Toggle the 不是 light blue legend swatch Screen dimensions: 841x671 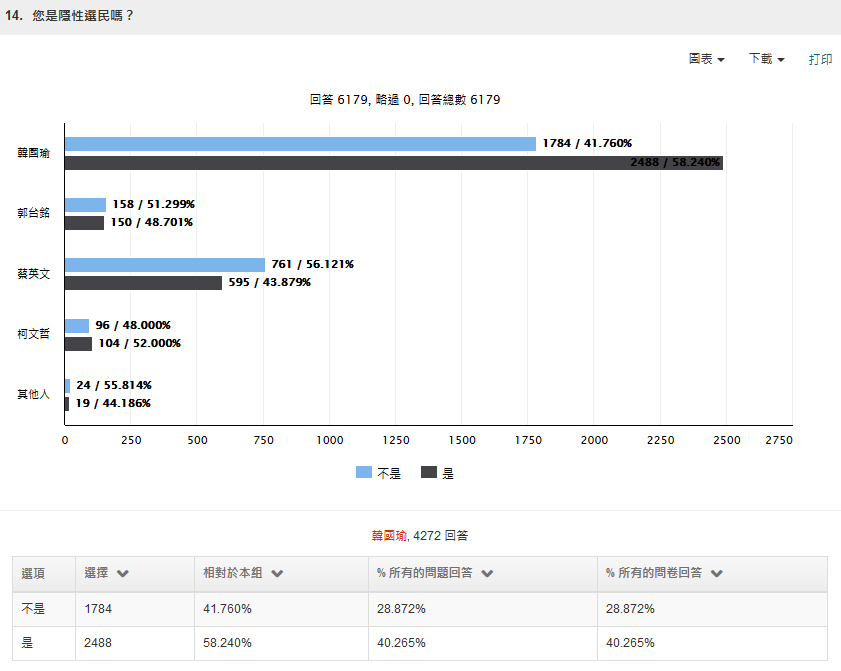tap(364, 473)
